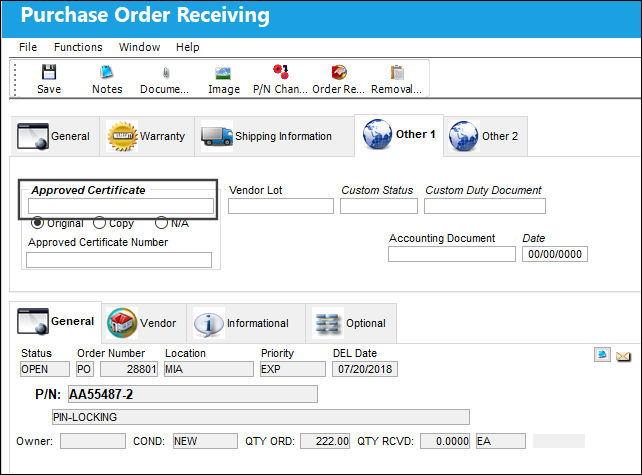Click the order type field showing PO
The height and width of the screenshot is (475, 642).
click(85, 369)
